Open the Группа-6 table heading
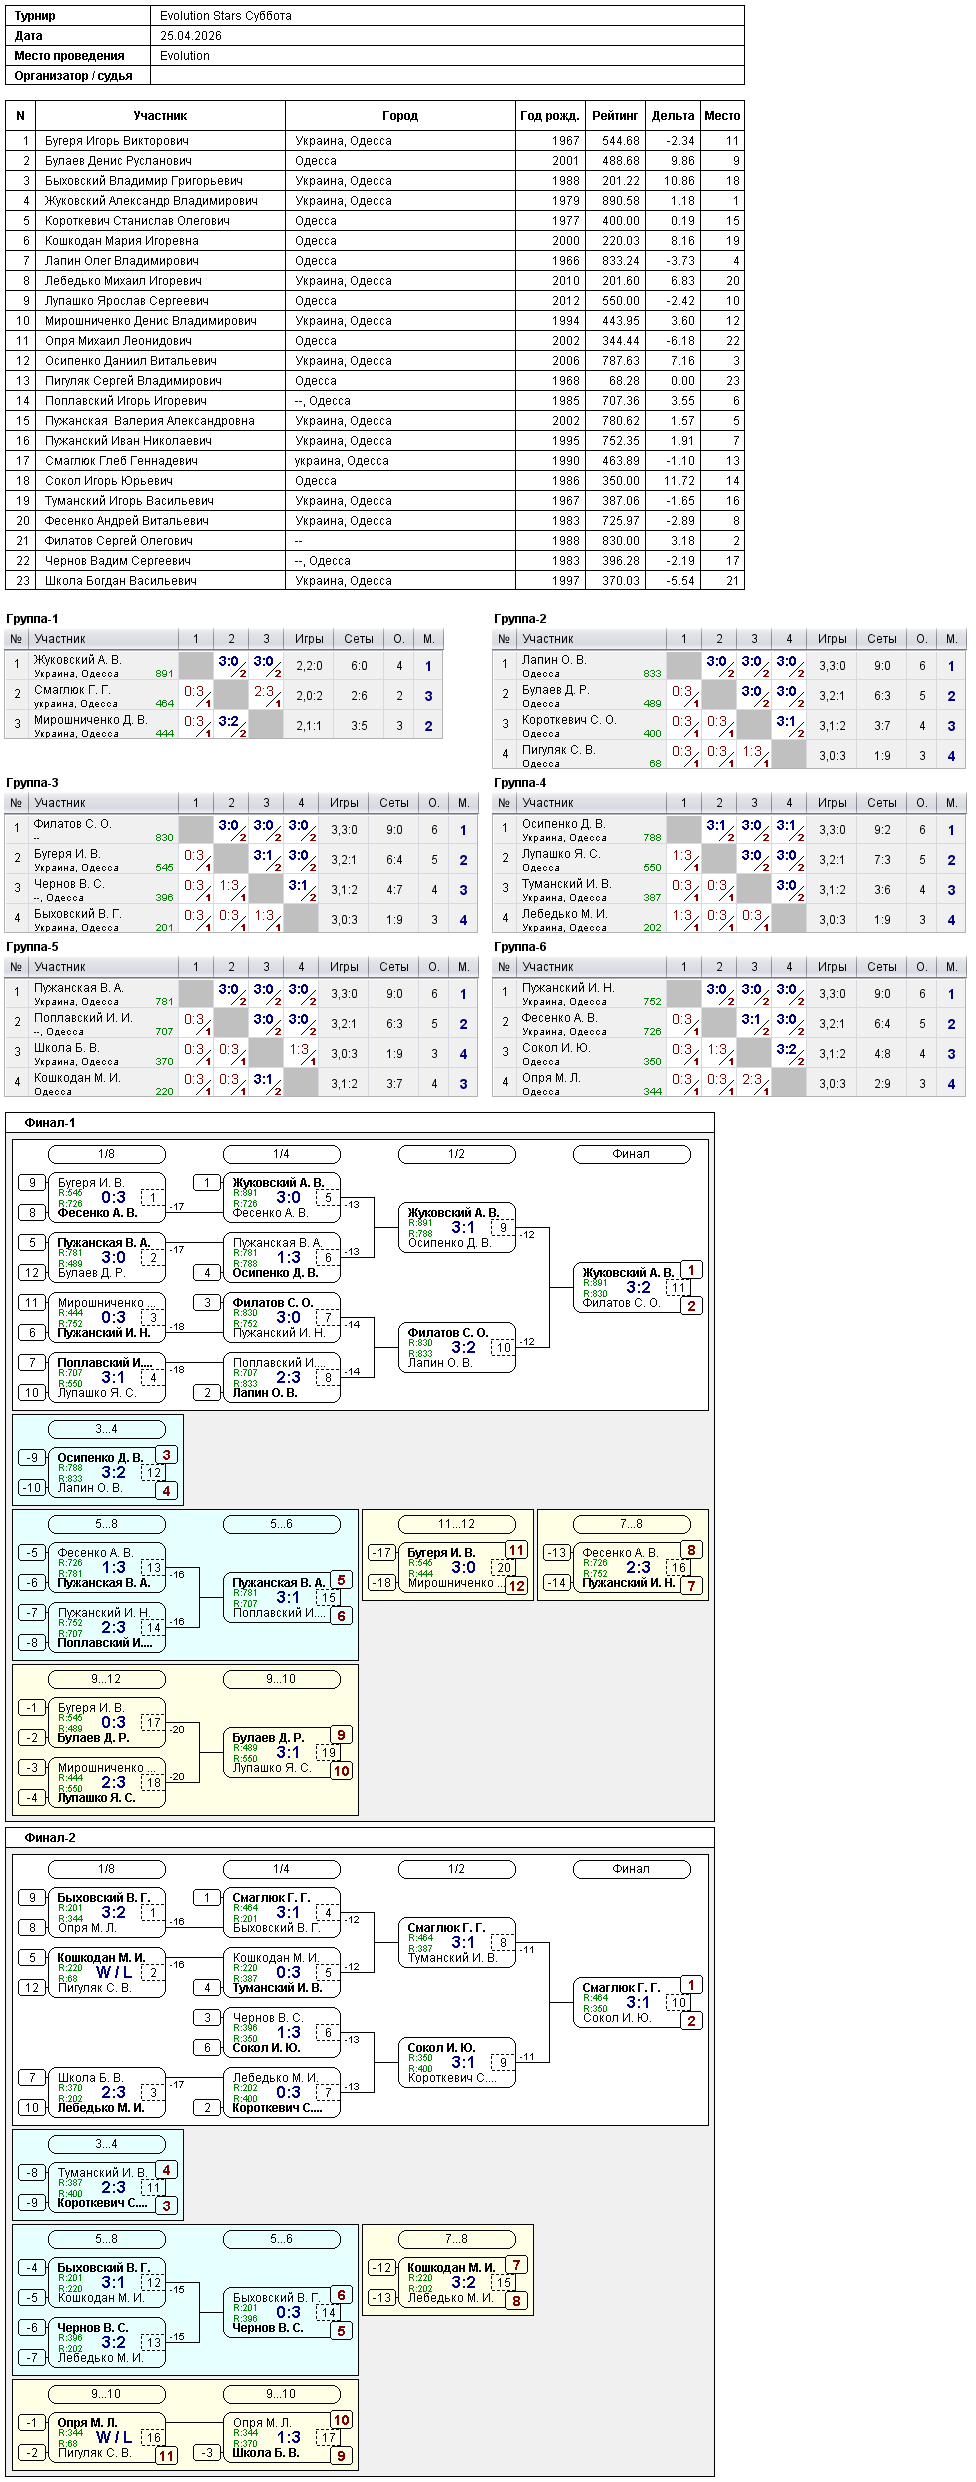The height and width of the screenshot is (2482, 976). pyautogui.click(x=520, y=947)
